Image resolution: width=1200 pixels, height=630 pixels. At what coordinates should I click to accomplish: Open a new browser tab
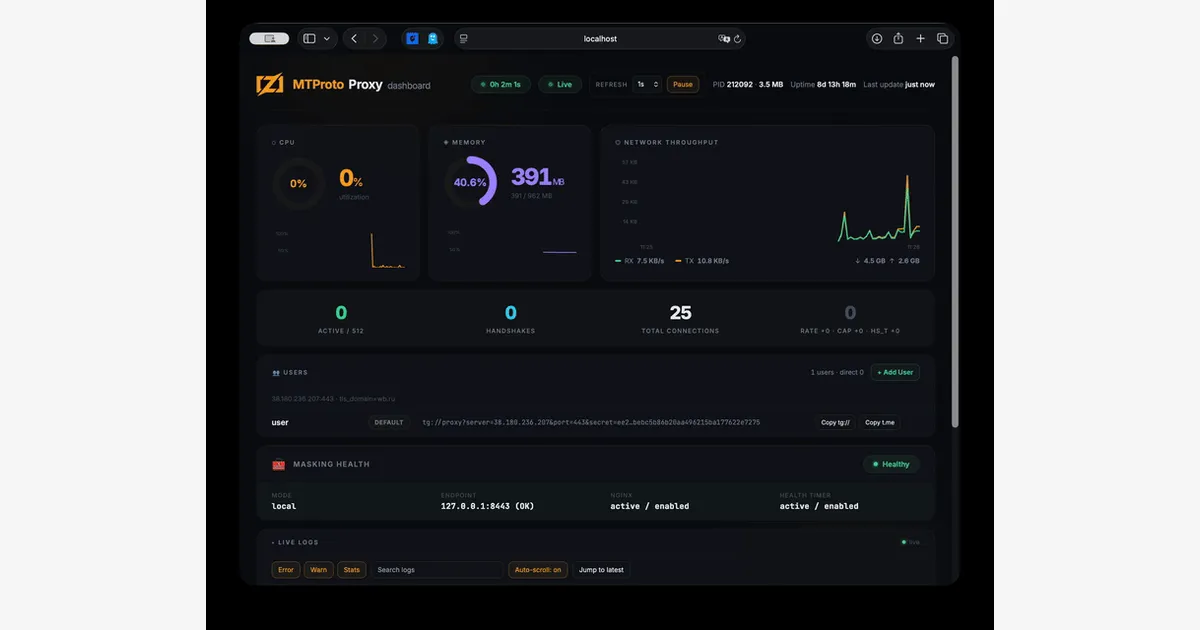[x=920, y=39]
